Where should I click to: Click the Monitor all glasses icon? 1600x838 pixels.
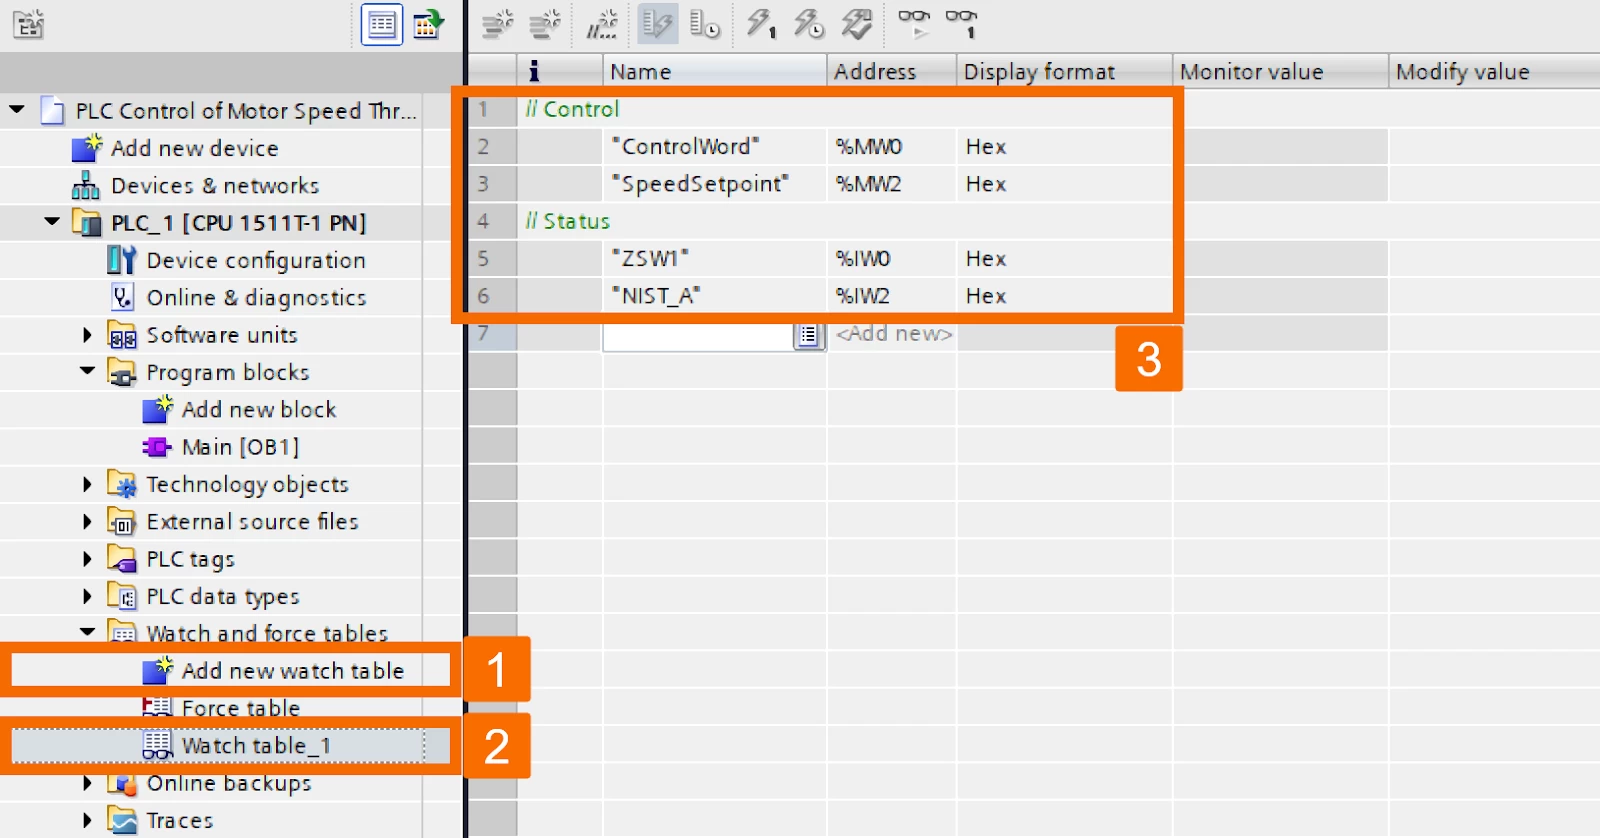point(914,24)
